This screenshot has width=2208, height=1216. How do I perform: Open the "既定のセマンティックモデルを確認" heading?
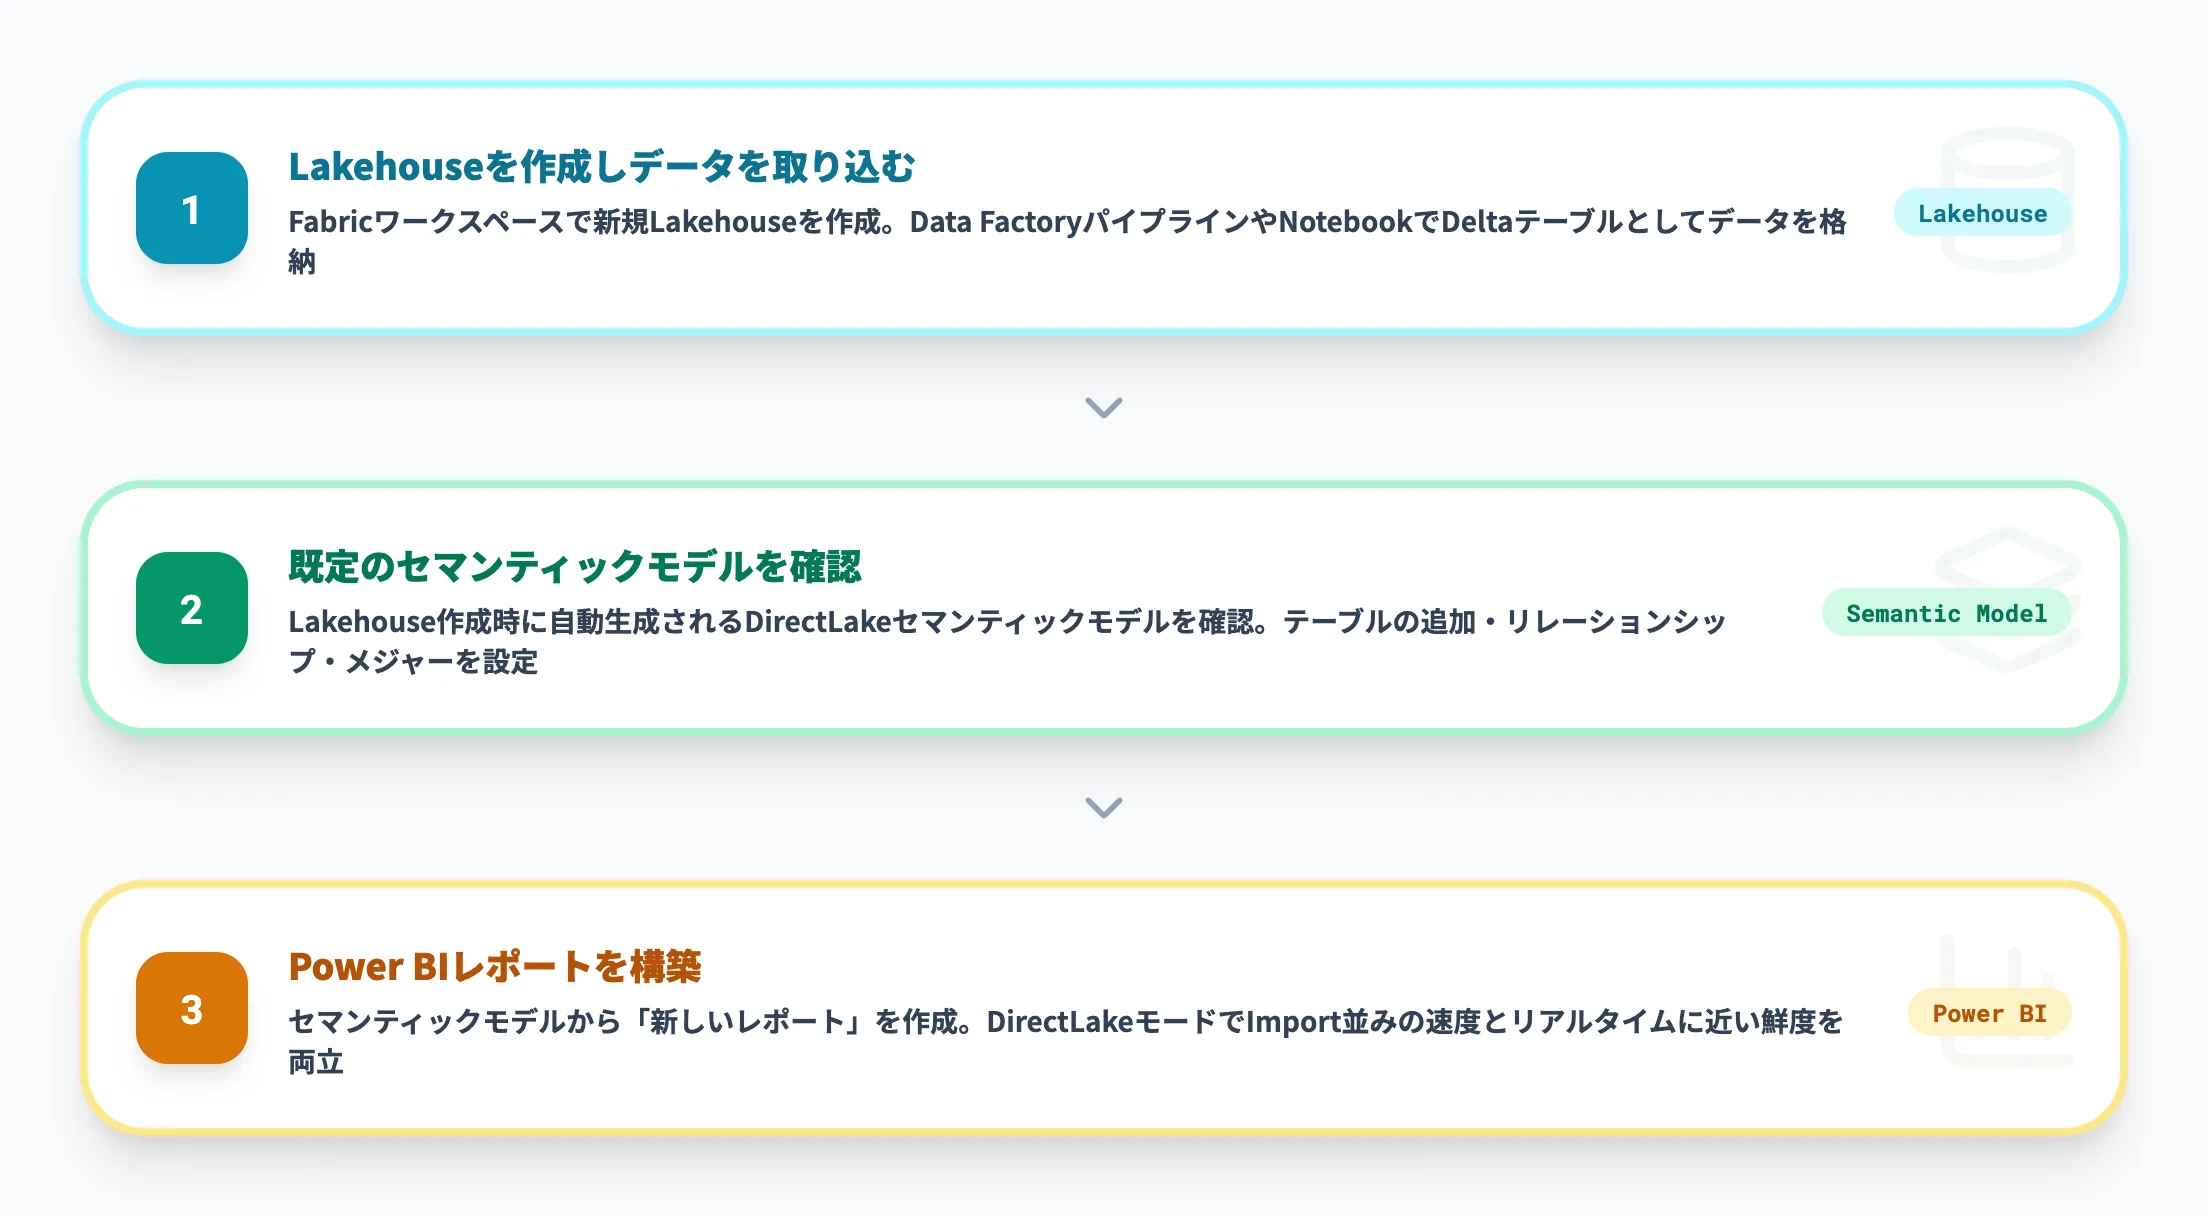click(575, 567)
